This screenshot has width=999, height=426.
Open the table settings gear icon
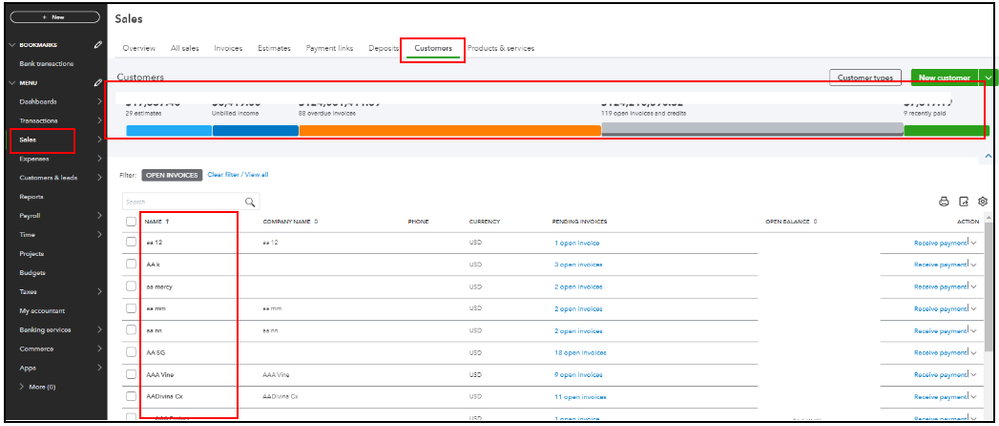coord(982,201)
